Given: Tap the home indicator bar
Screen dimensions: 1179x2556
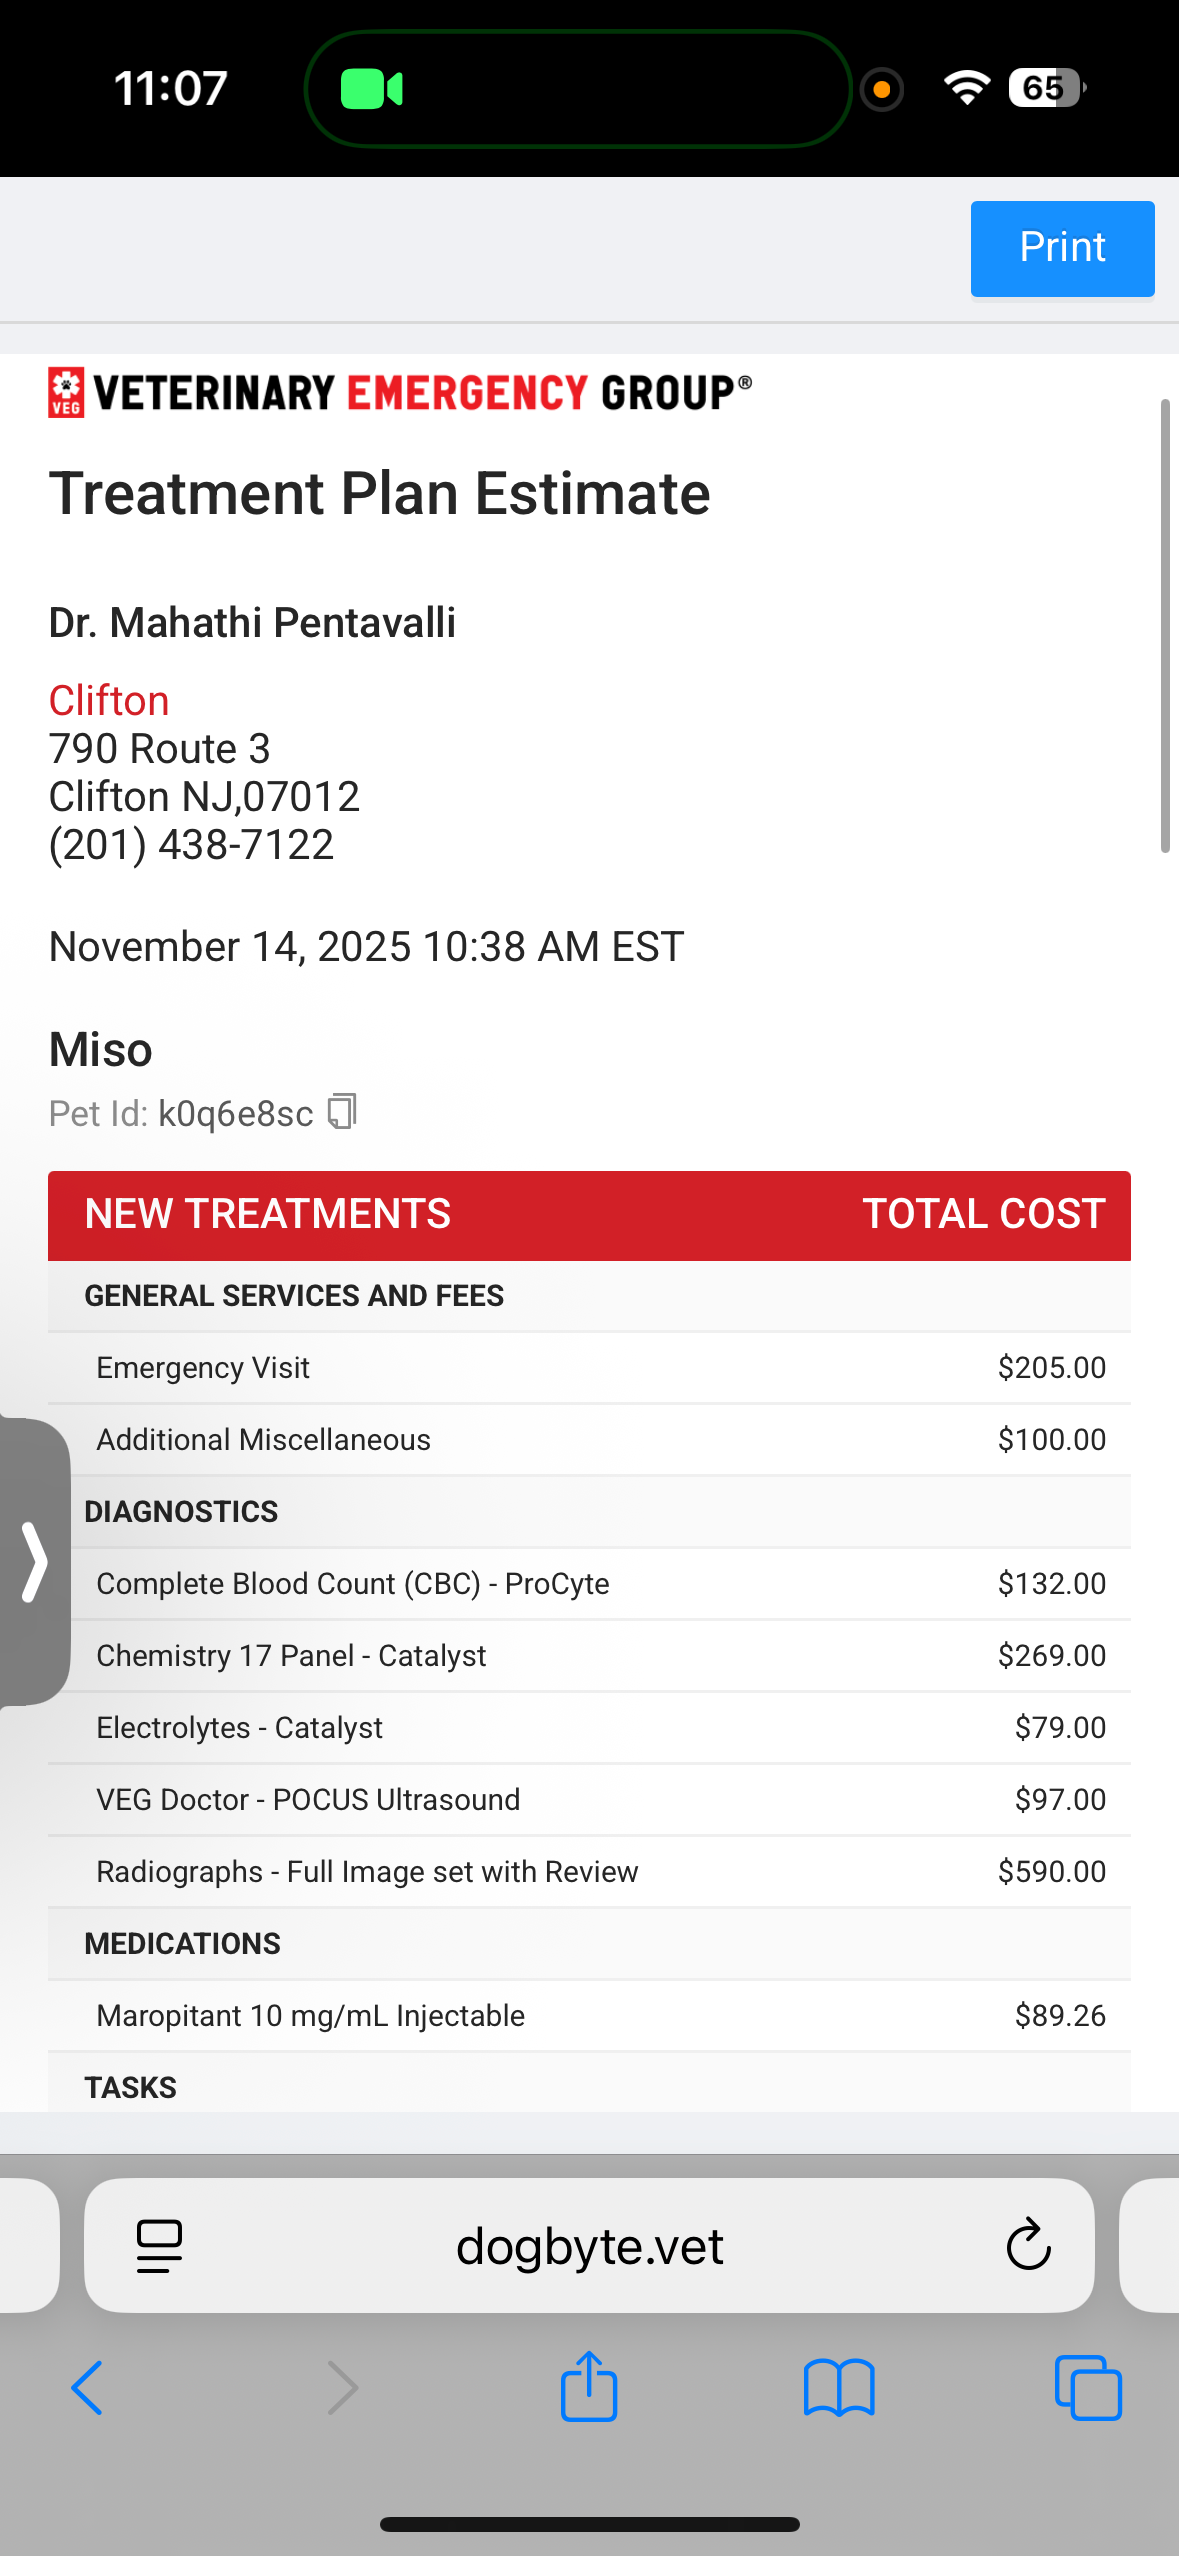Looking at the screenshot, I should 589,2525.
